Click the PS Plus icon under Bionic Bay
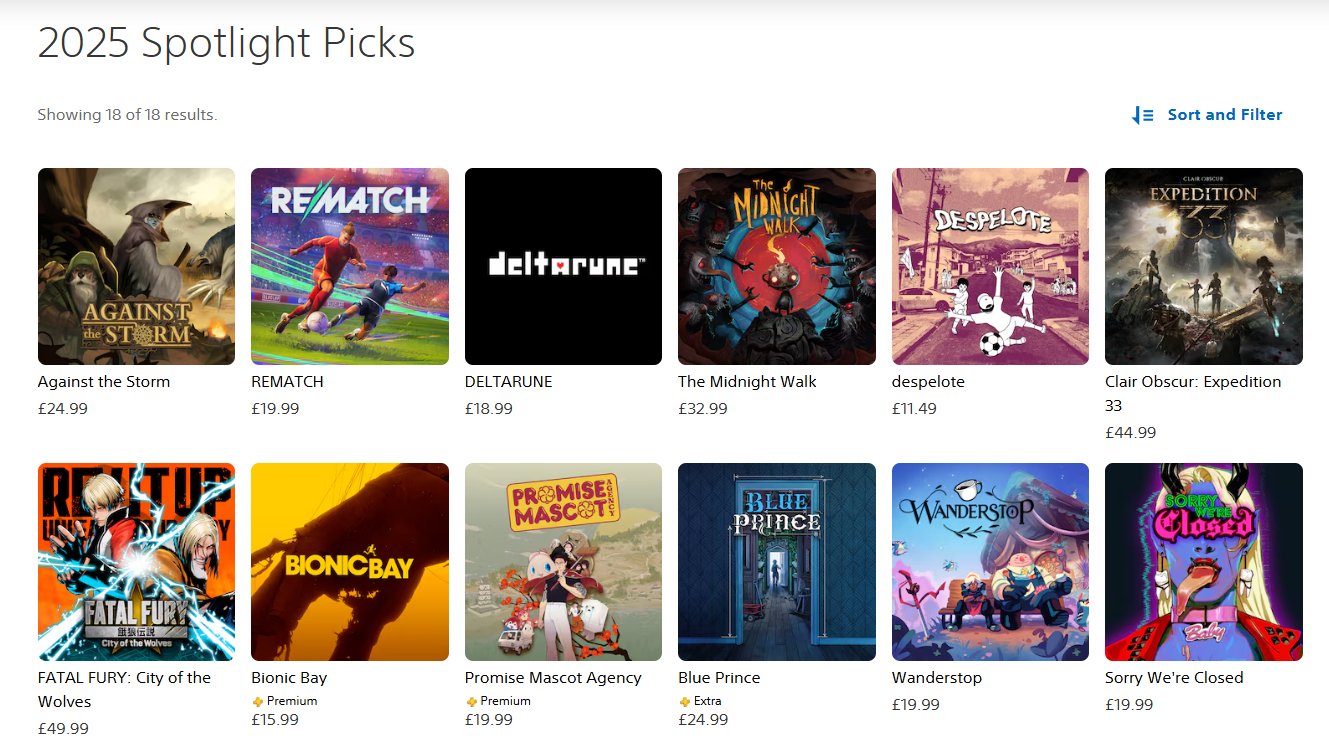This screenshot has height=743, width=1329. [258, 702]
